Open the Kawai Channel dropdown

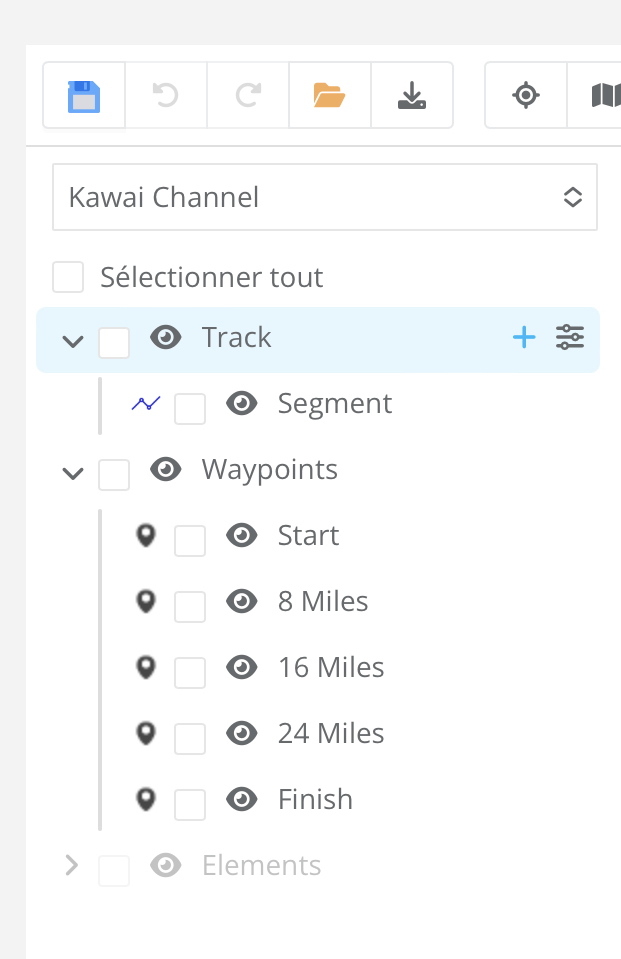click(325, 197)
